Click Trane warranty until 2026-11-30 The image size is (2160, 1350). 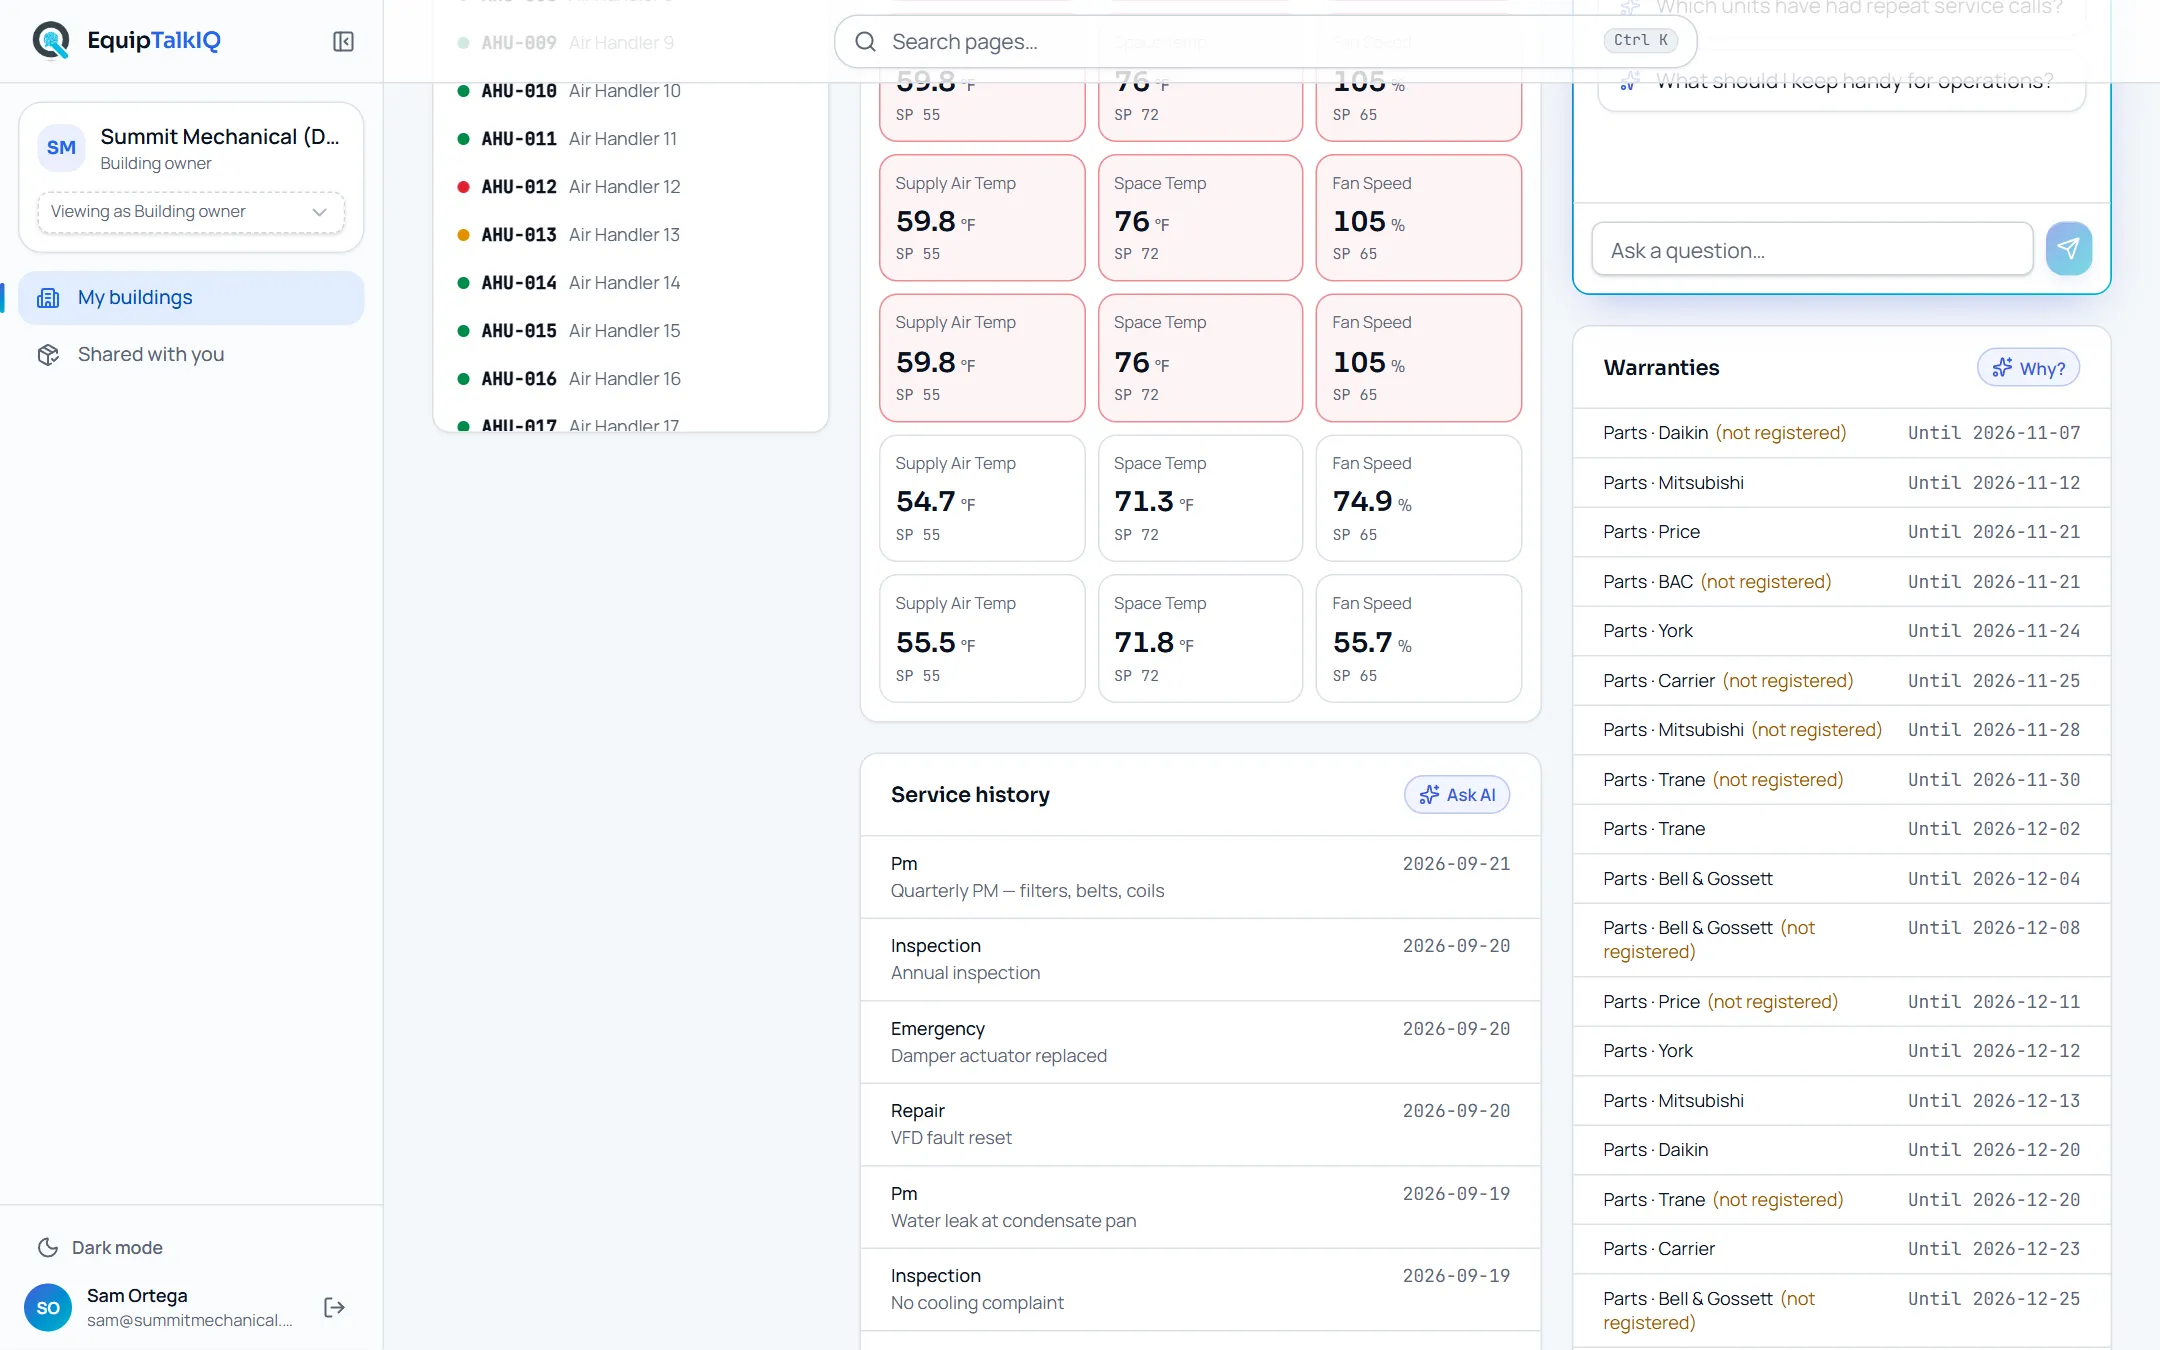(x=1842, y=780)
